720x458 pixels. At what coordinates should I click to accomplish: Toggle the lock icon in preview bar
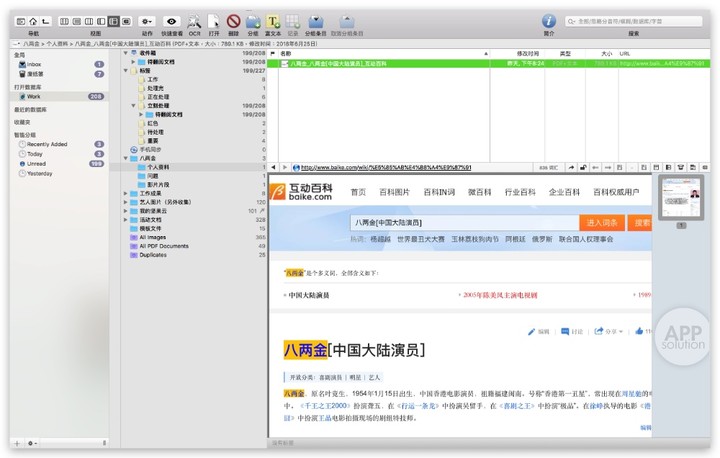pyautogui.click(x=583, y=168)
